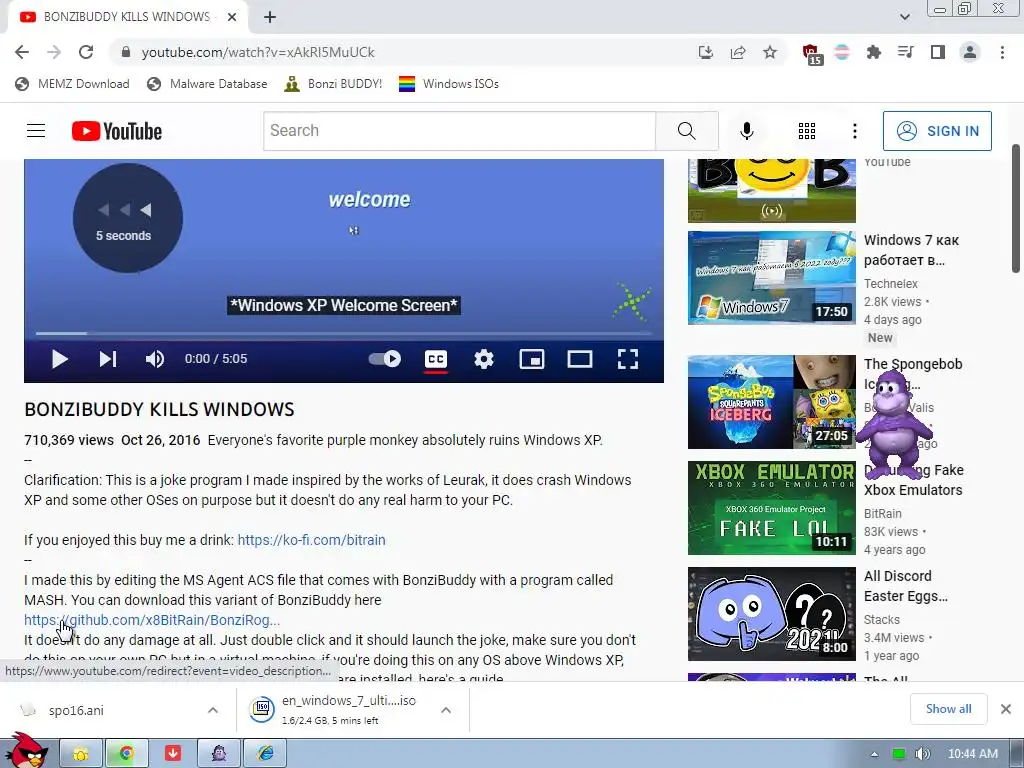
Task: Open the Extensions puzzle piece menu
Action: click(874, 52)
